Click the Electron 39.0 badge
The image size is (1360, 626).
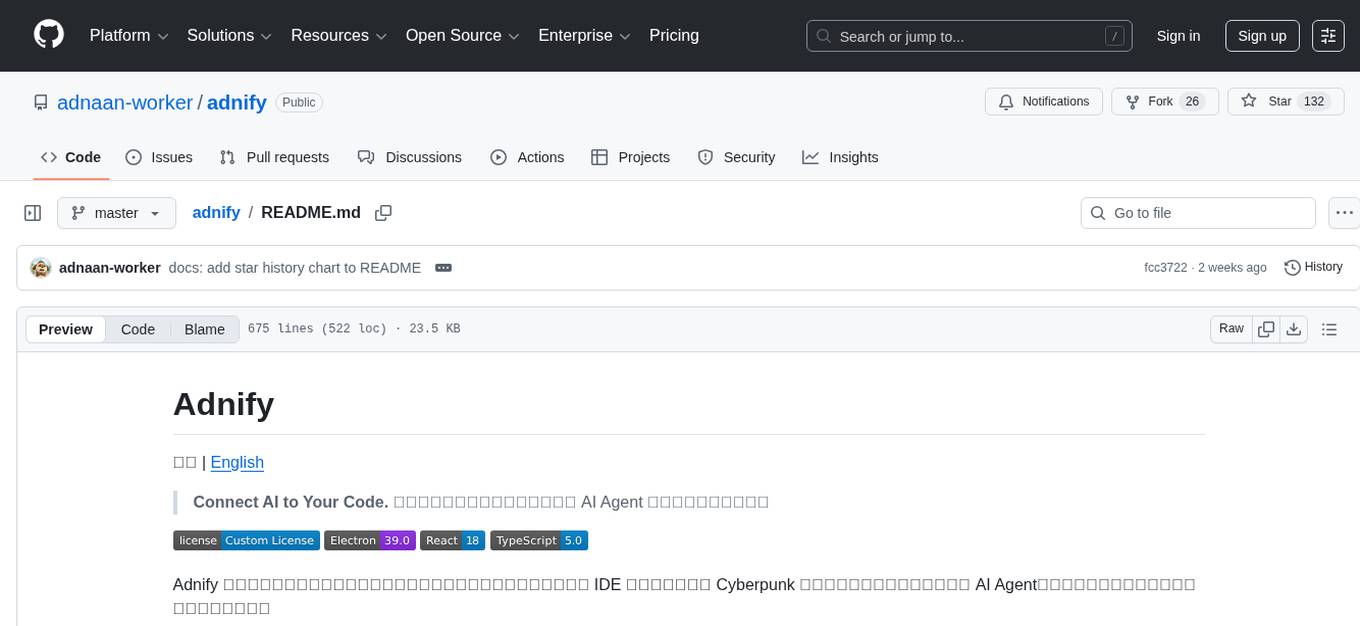370,540
